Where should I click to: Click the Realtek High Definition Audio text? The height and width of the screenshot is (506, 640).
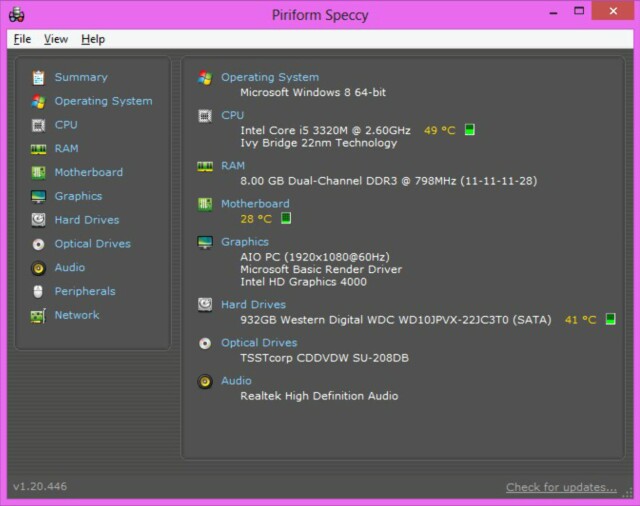319,396
